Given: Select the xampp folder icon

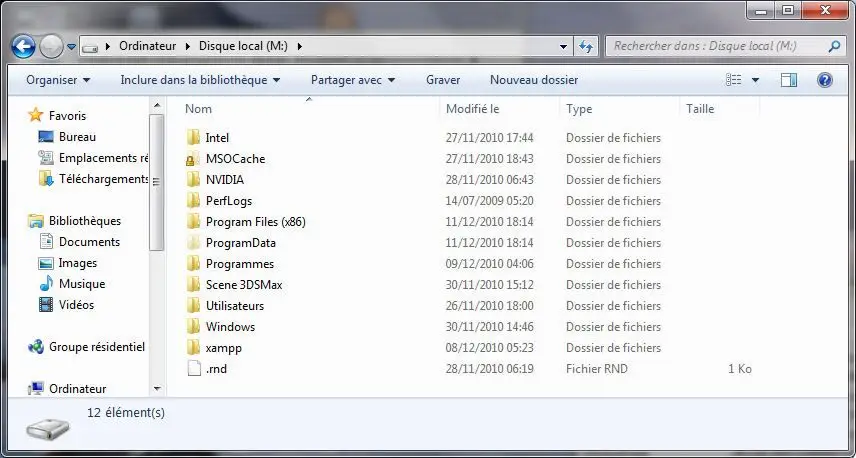Looking at the screenshot, I should click(193, 348).
